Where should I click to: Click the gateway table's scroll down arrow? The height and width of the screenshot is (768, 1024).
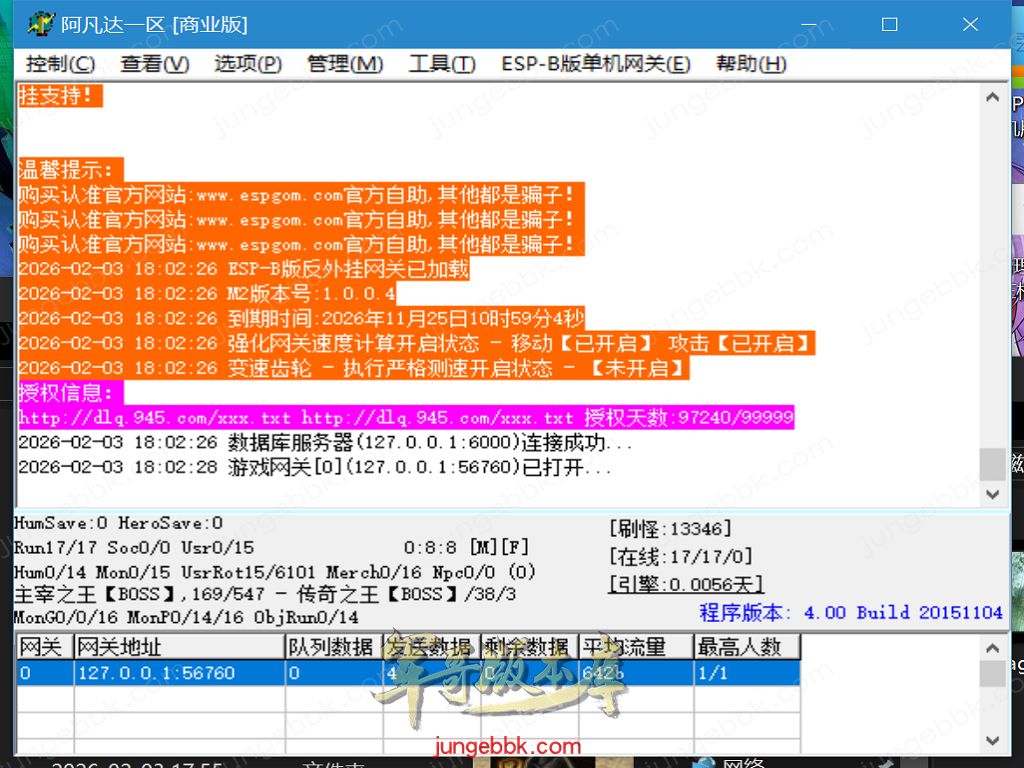pyautogui.click(x=992, y=741)
